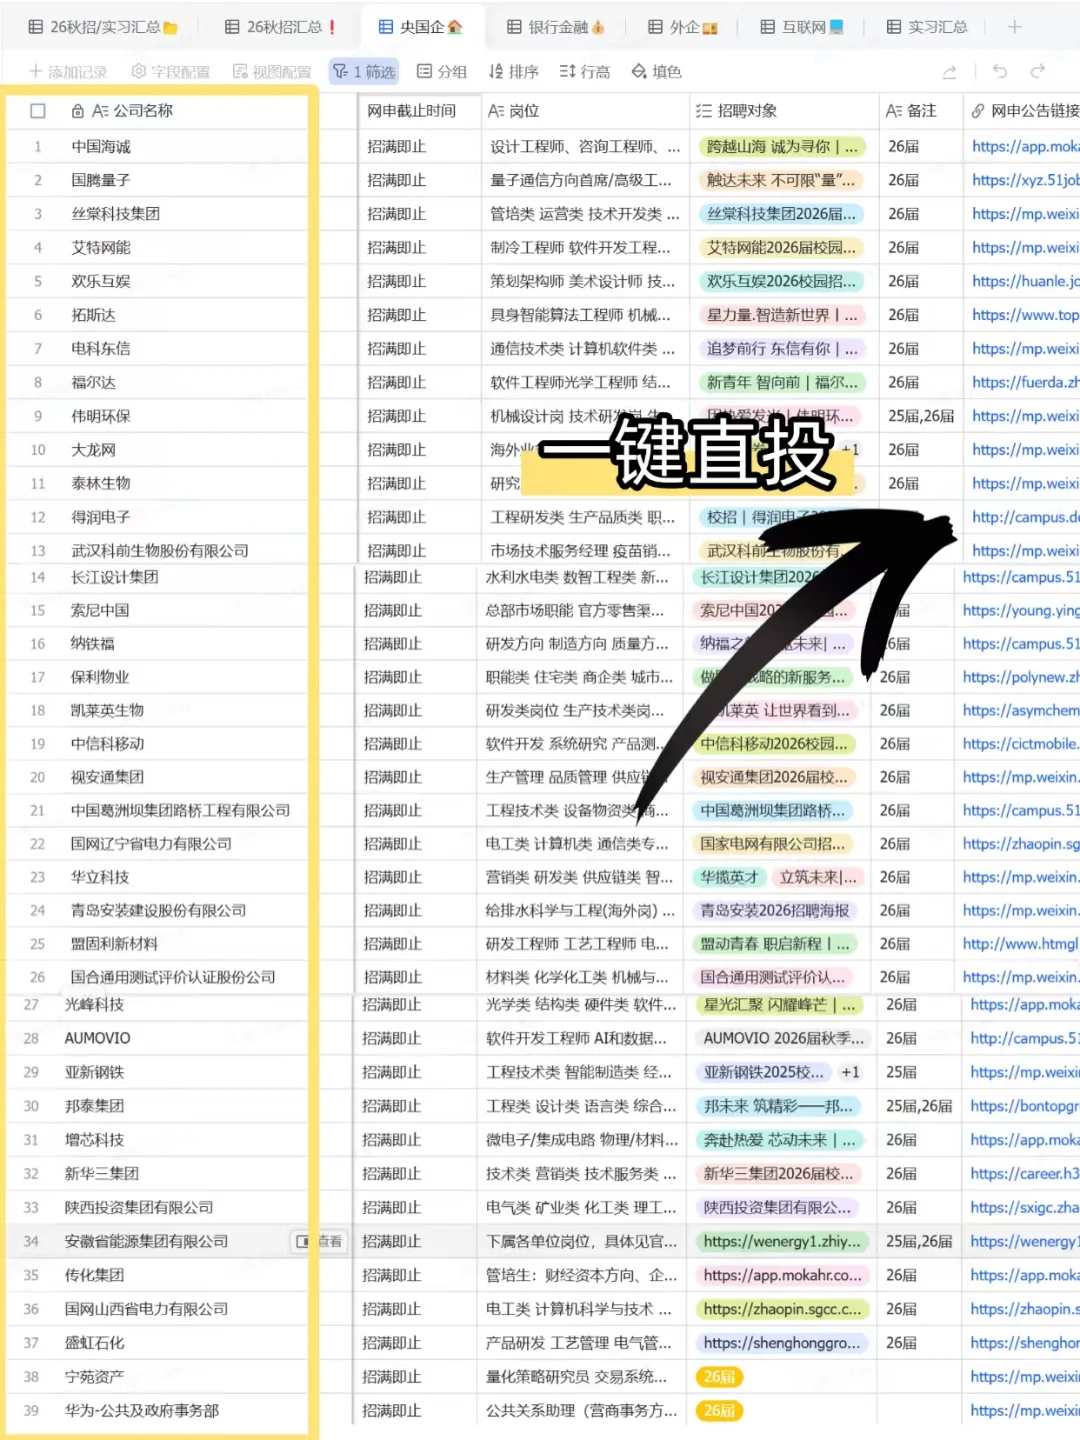Select the 武汉科前生物股份有限公司 cell
Viewport: 1080px width, 1440px height.
coord(160,550)
